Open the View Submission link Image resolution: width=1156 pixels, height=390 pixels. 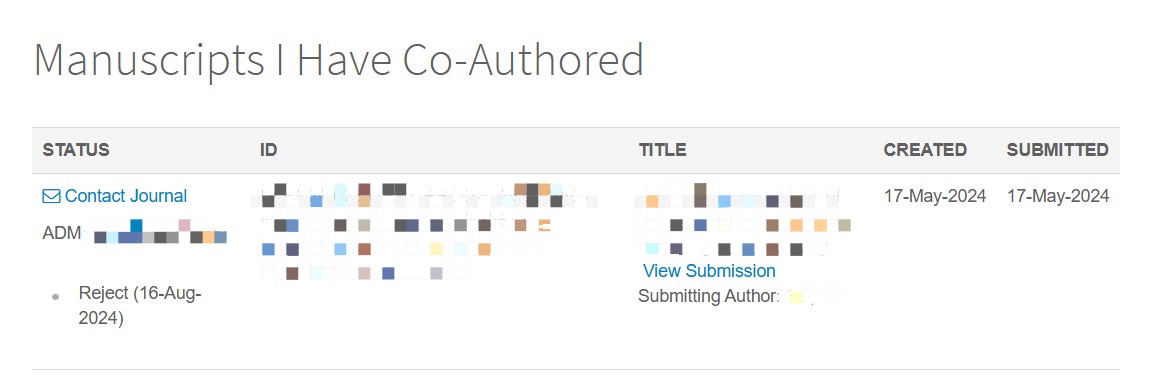(x=709, y=271)
